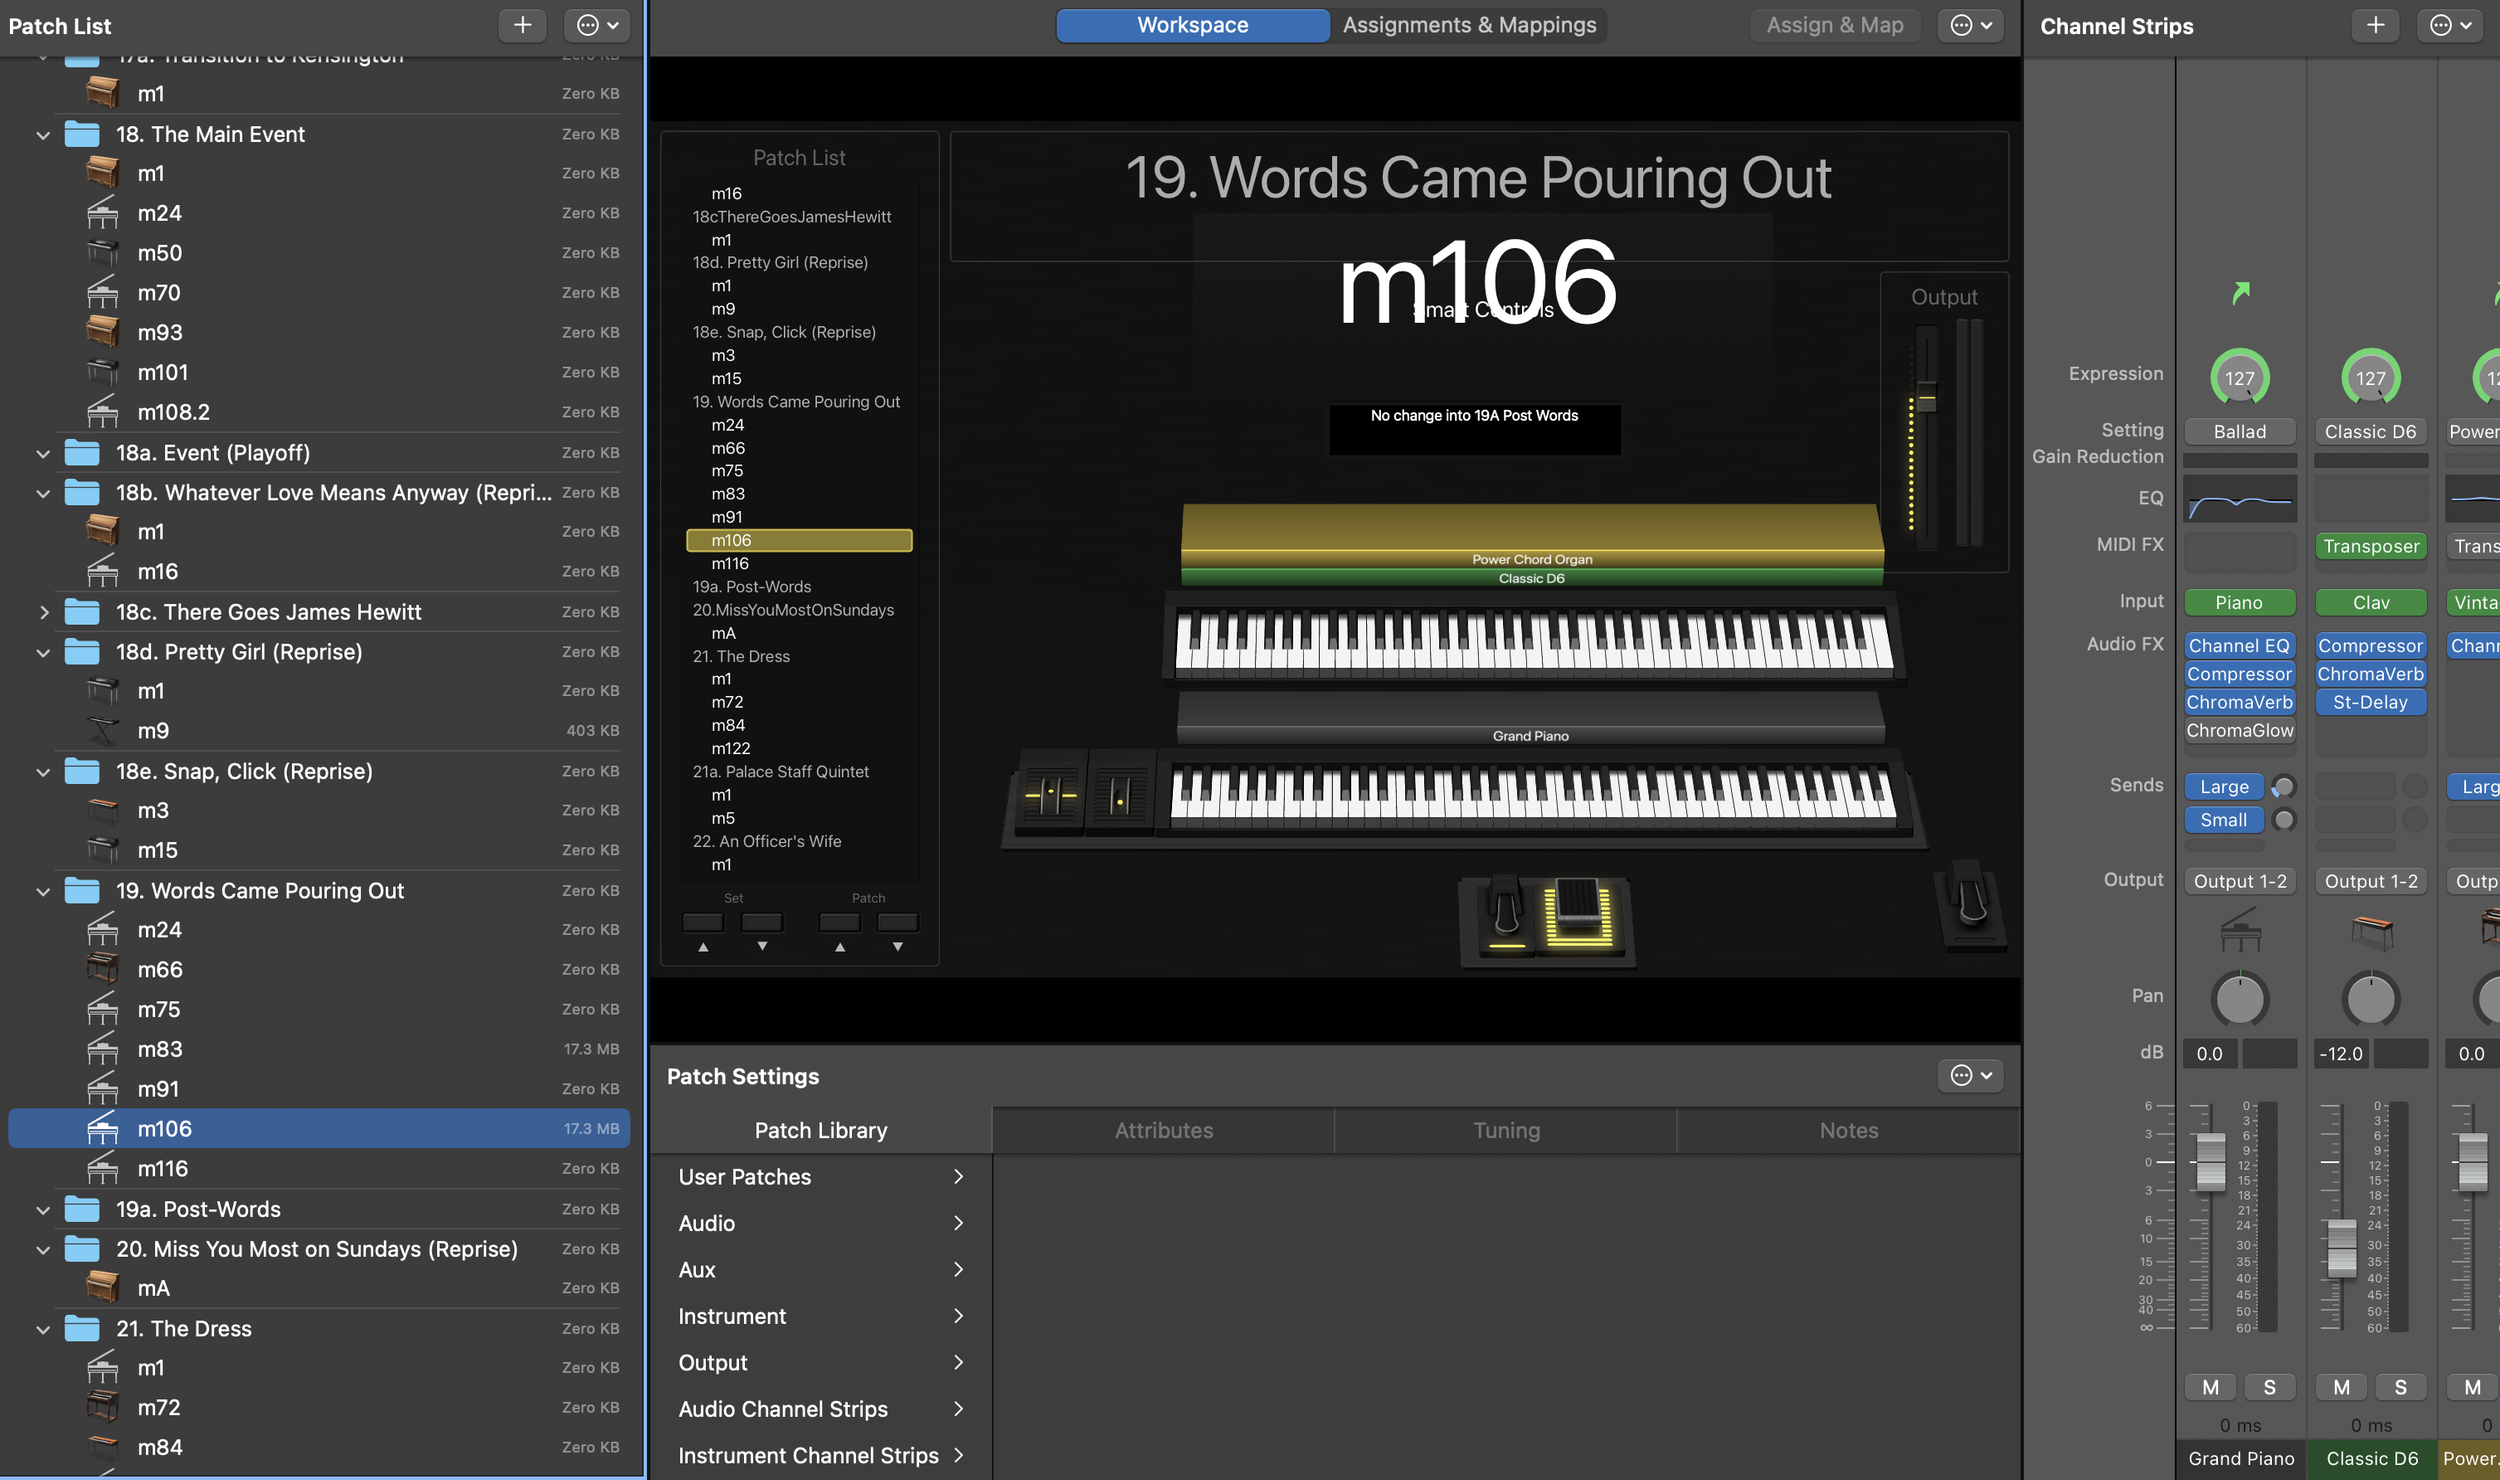Mute the Grand Piano channel strip
Image resolution: width=2500 pixels, height=1480 pixels.
[2210, 1387]
